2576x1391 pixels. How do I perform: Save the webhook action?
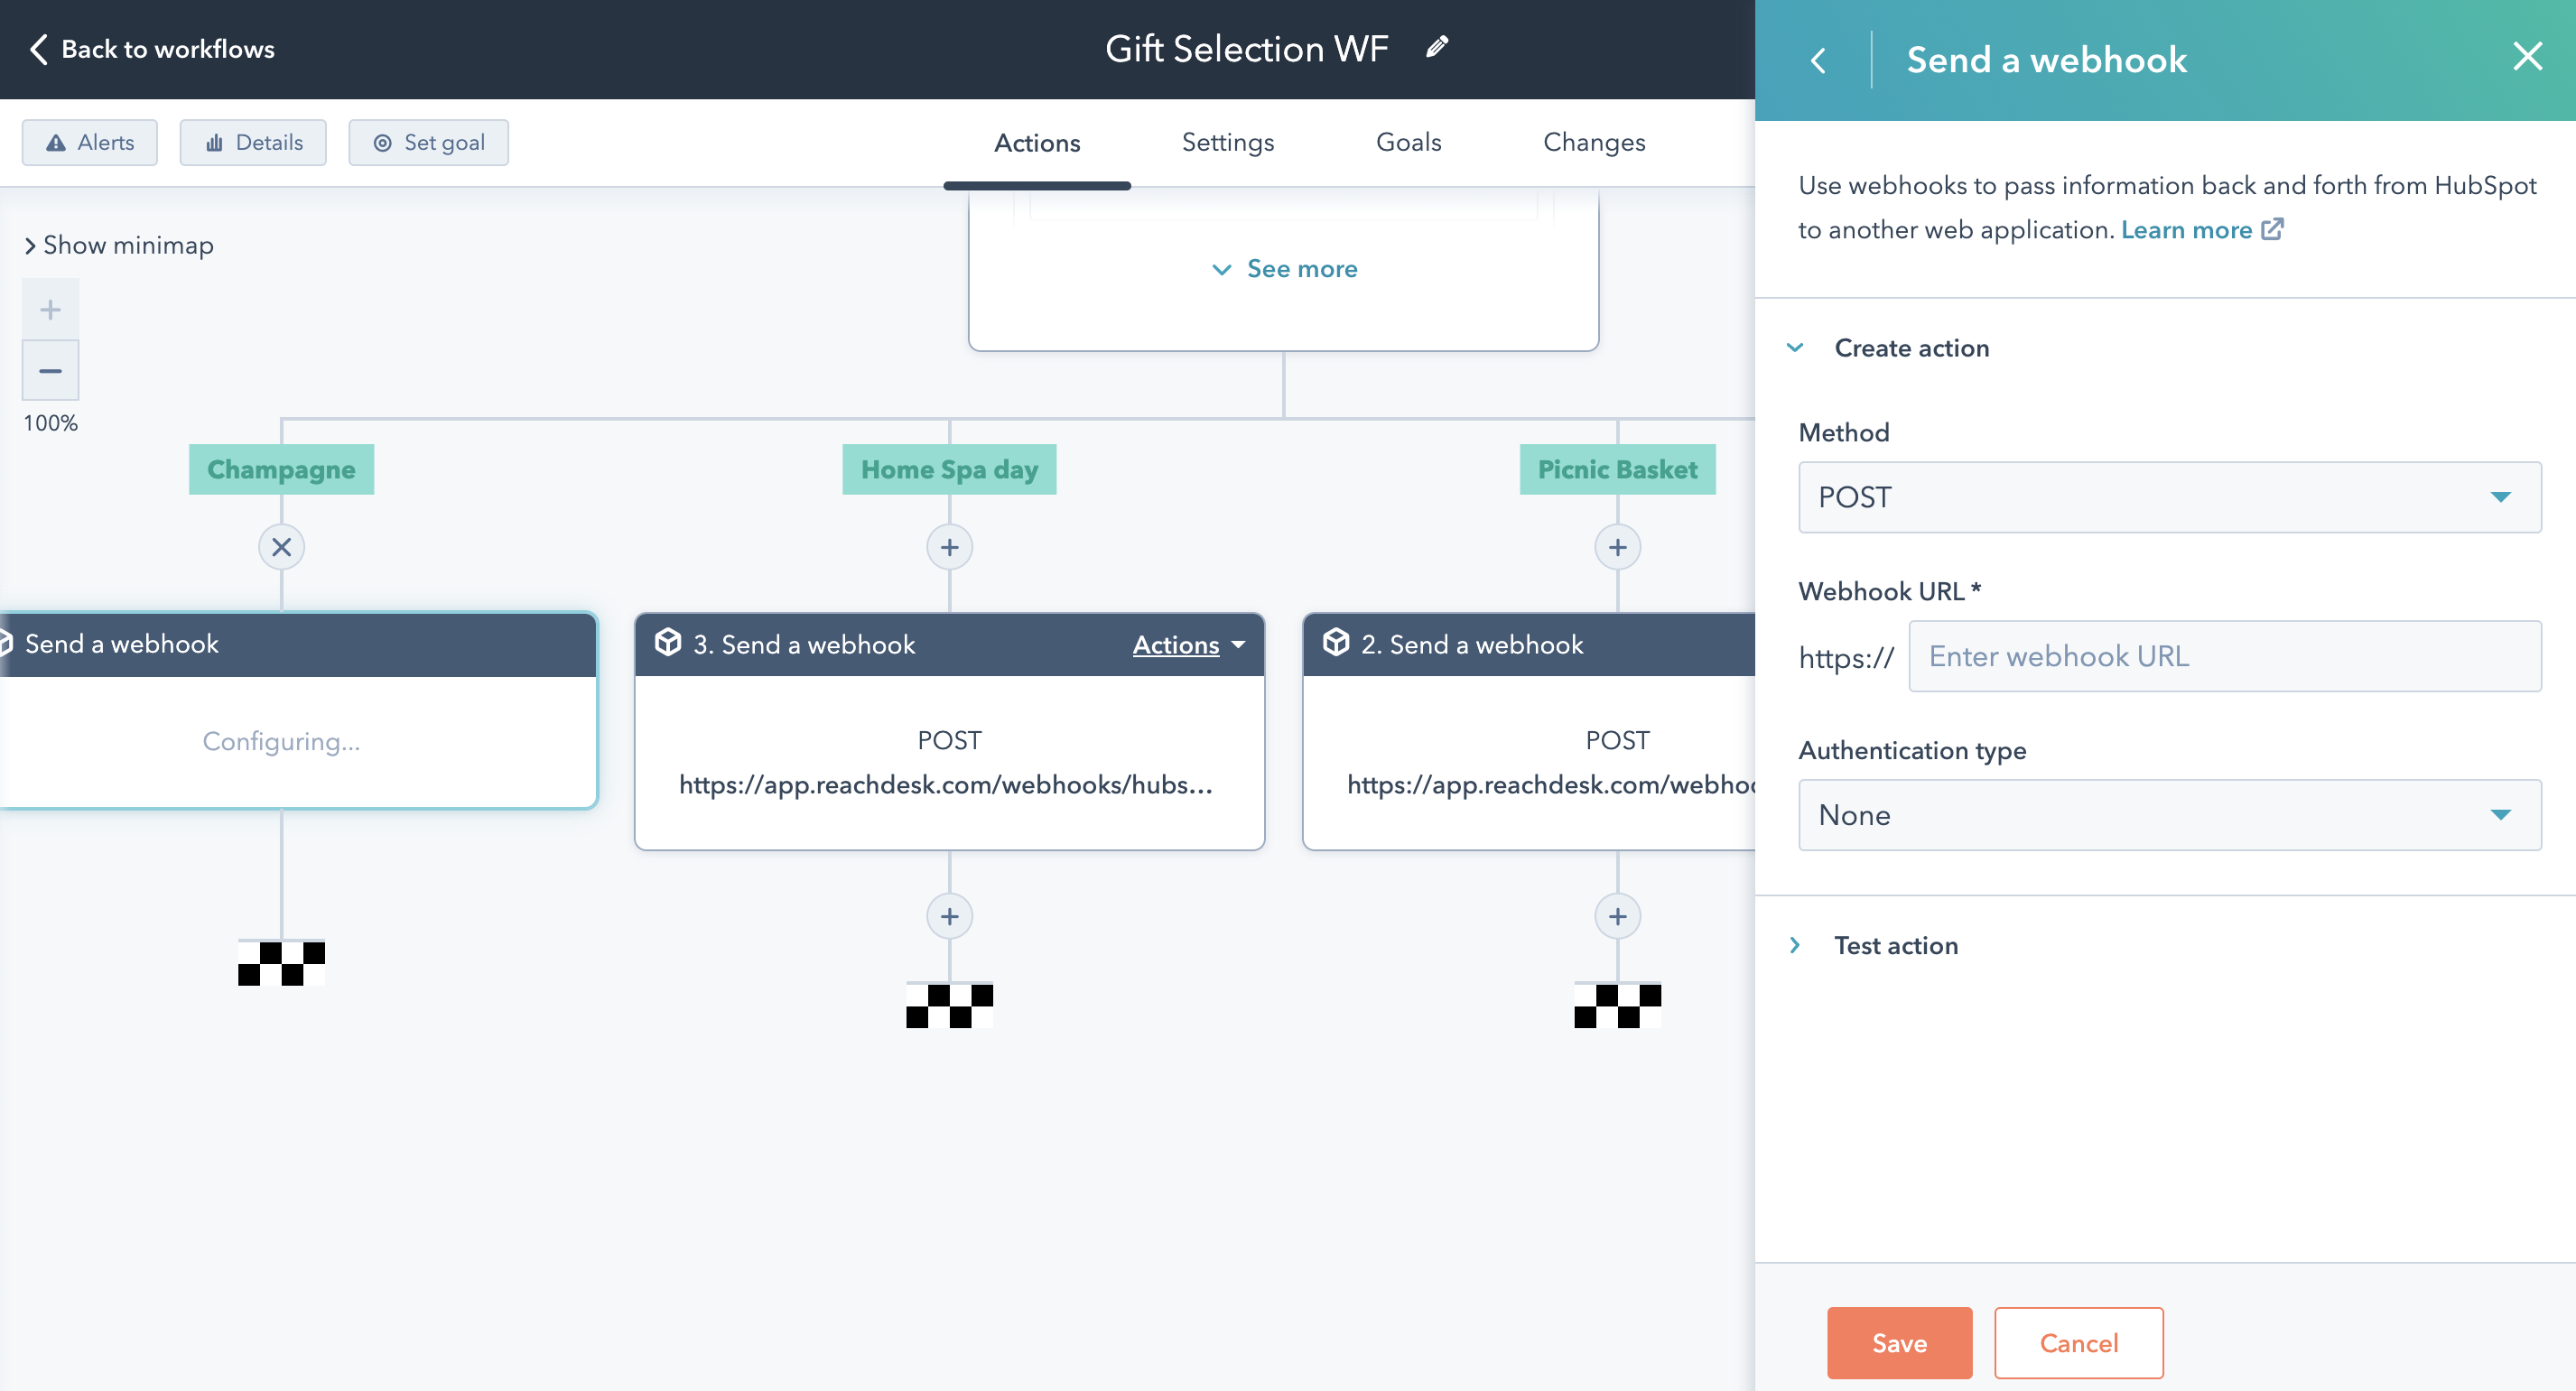click(x=1899, y=1343)
